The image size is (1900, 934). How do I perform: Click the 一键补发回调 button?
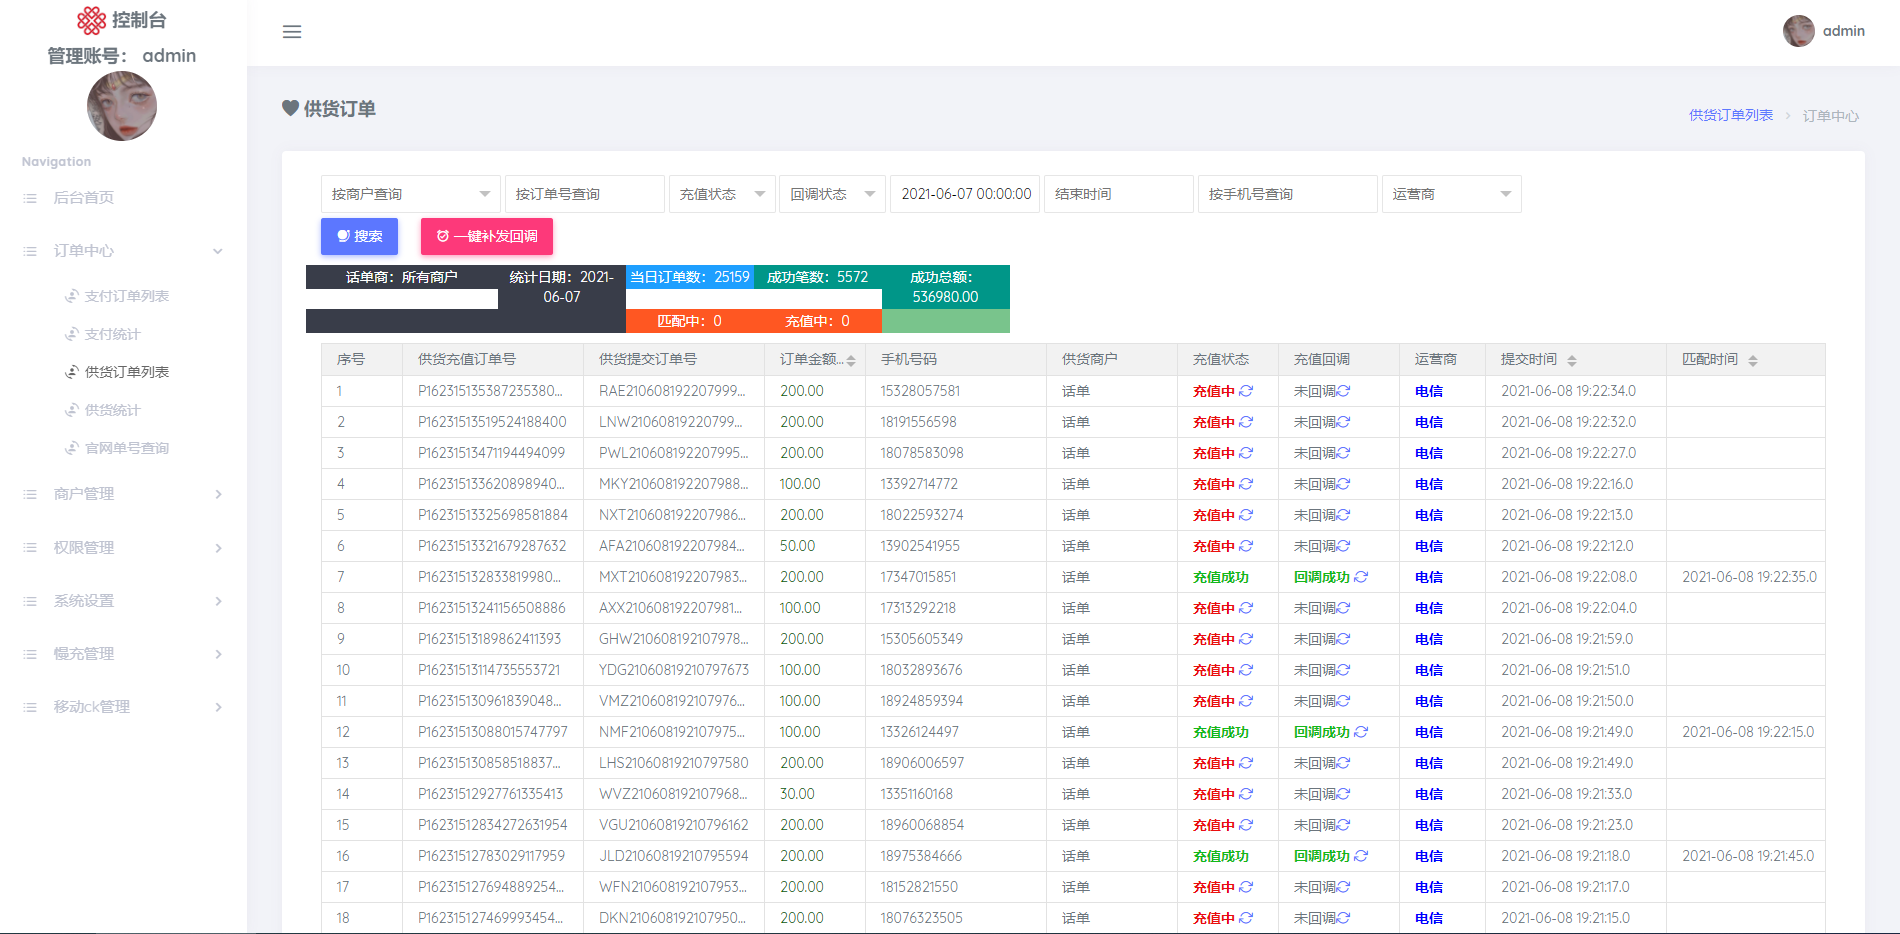click(487, 236)
